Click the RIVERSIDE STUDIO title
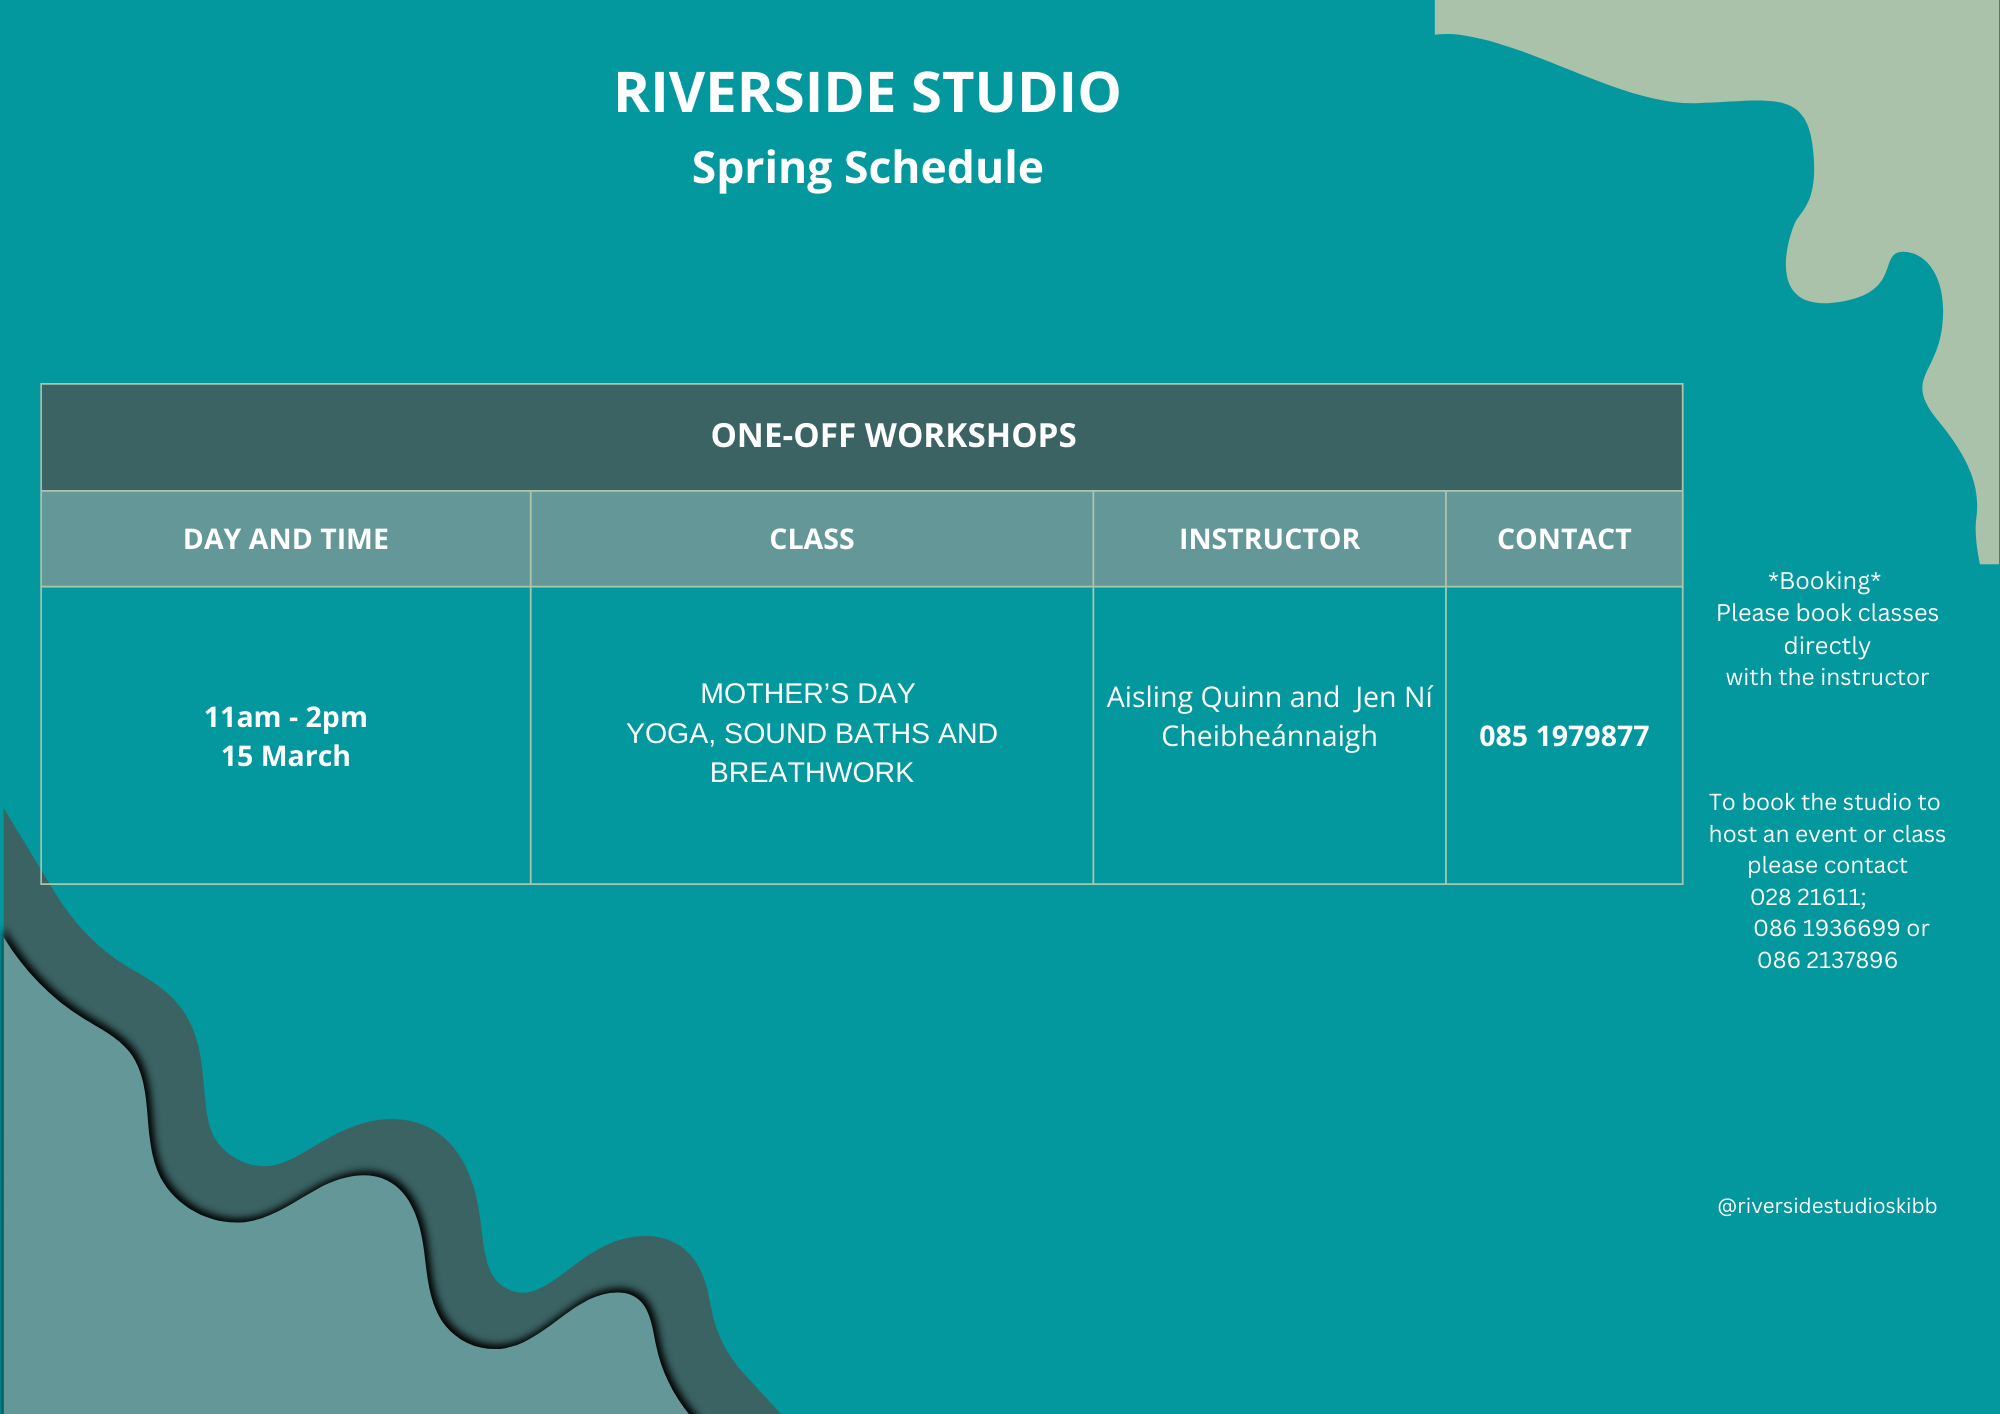The image size is (2000, 1414). click(866, 93)
